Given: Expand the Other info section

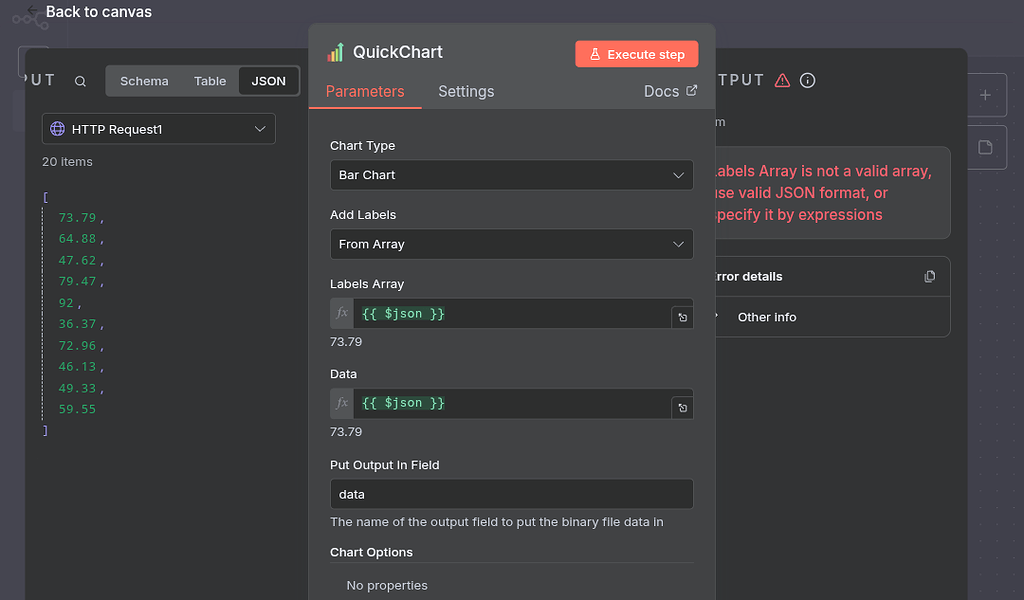Looking at the screenshot, I should pyautogui.click(x=766, y=317).
